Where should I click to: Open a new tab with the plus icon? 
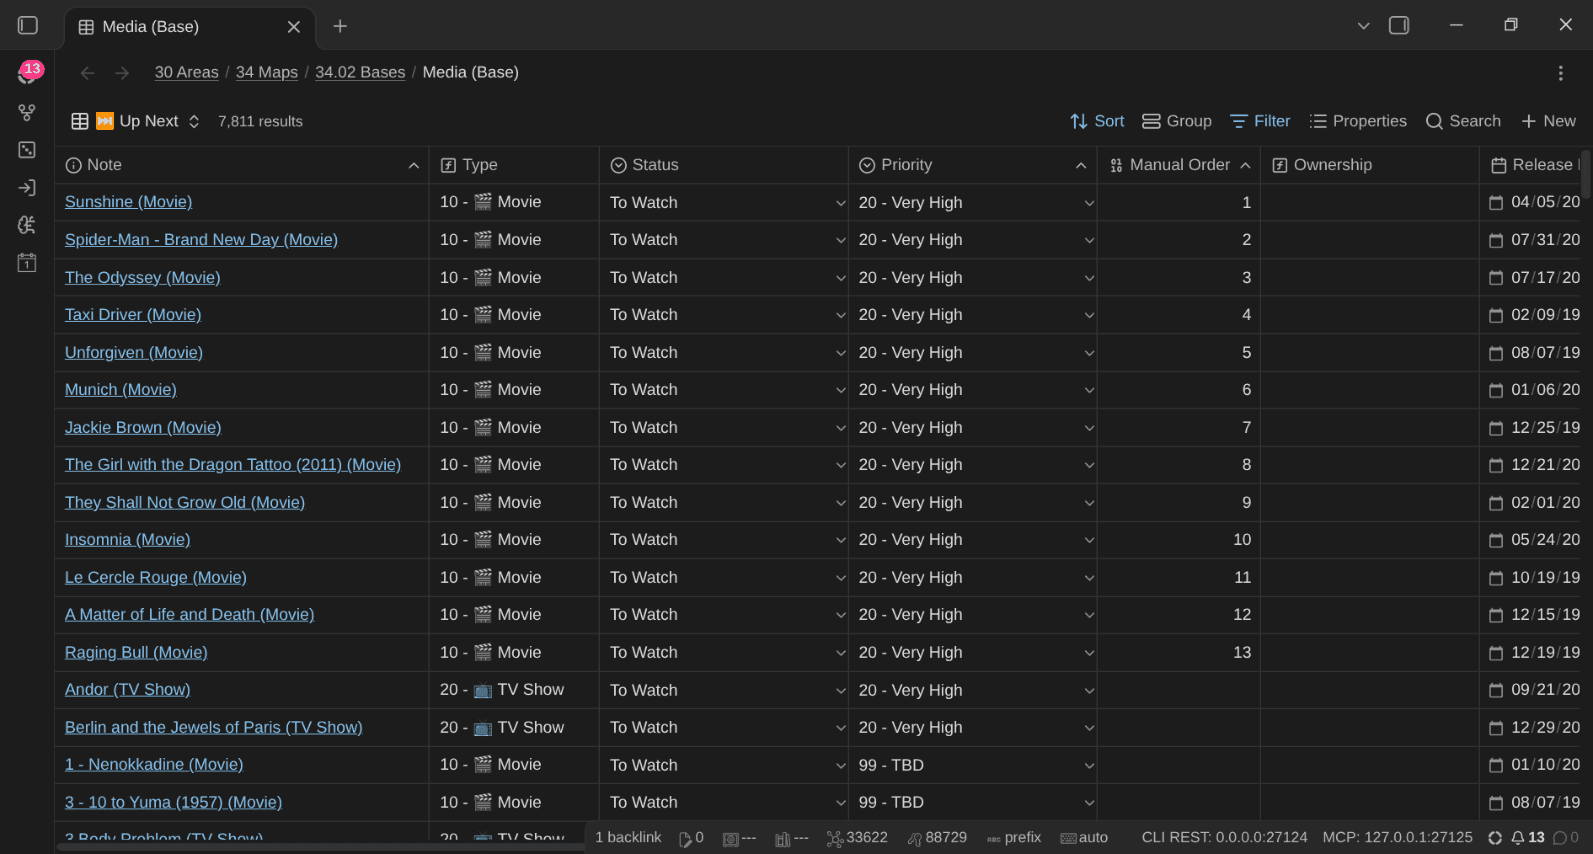(x=340, y=26)
